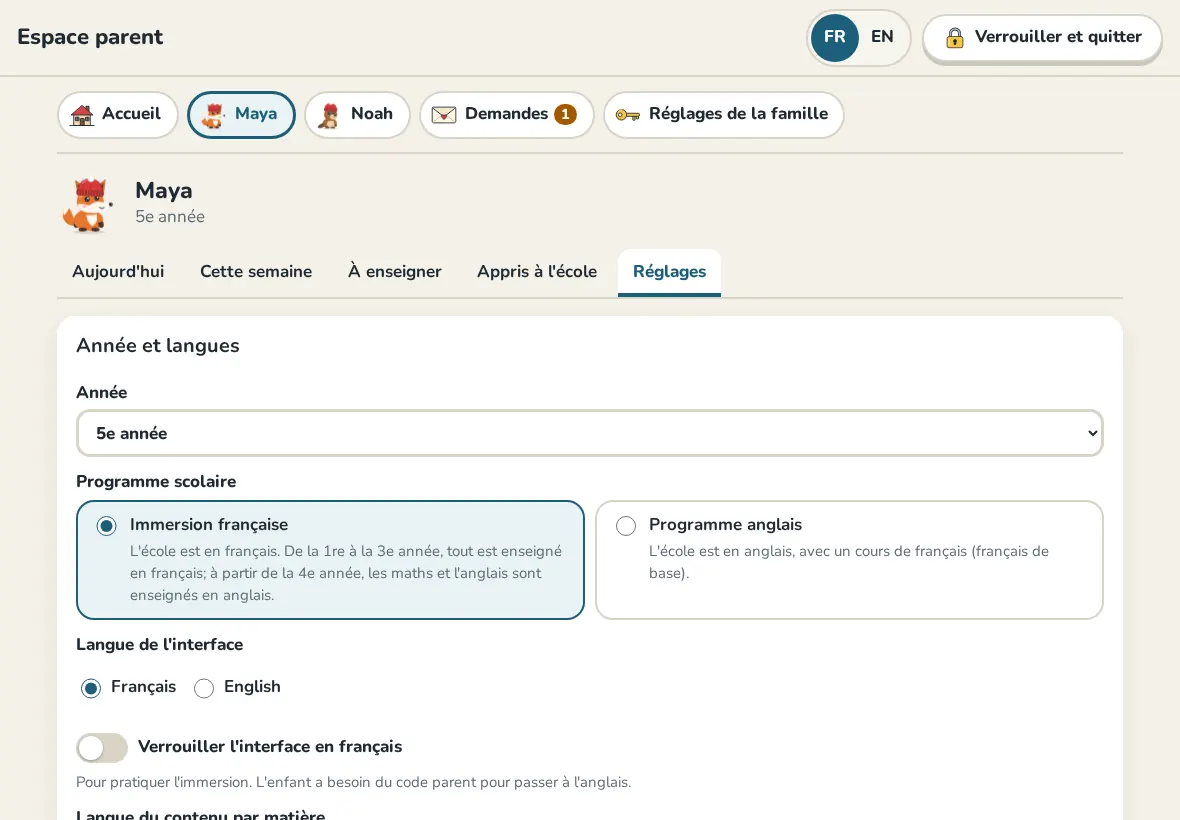The image size is (1180, 820).
Task: Click the key icon for family settings
Action: (628, 115)
